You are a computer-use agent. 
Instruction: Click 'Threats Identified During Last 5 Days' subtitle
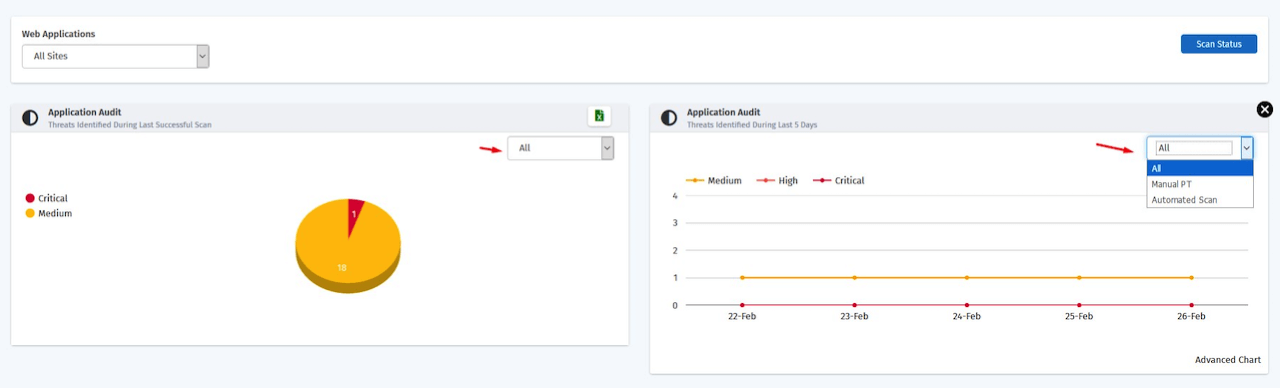click(752, 125)
